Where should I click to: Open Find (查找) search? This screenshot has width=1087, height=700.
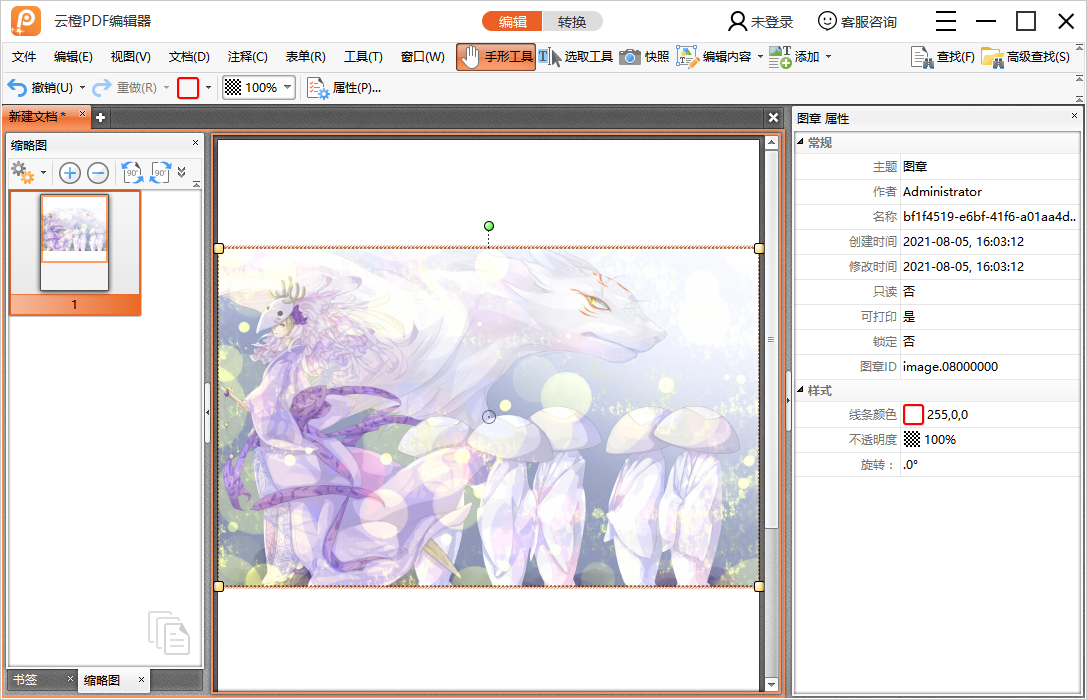coord(943,57)
